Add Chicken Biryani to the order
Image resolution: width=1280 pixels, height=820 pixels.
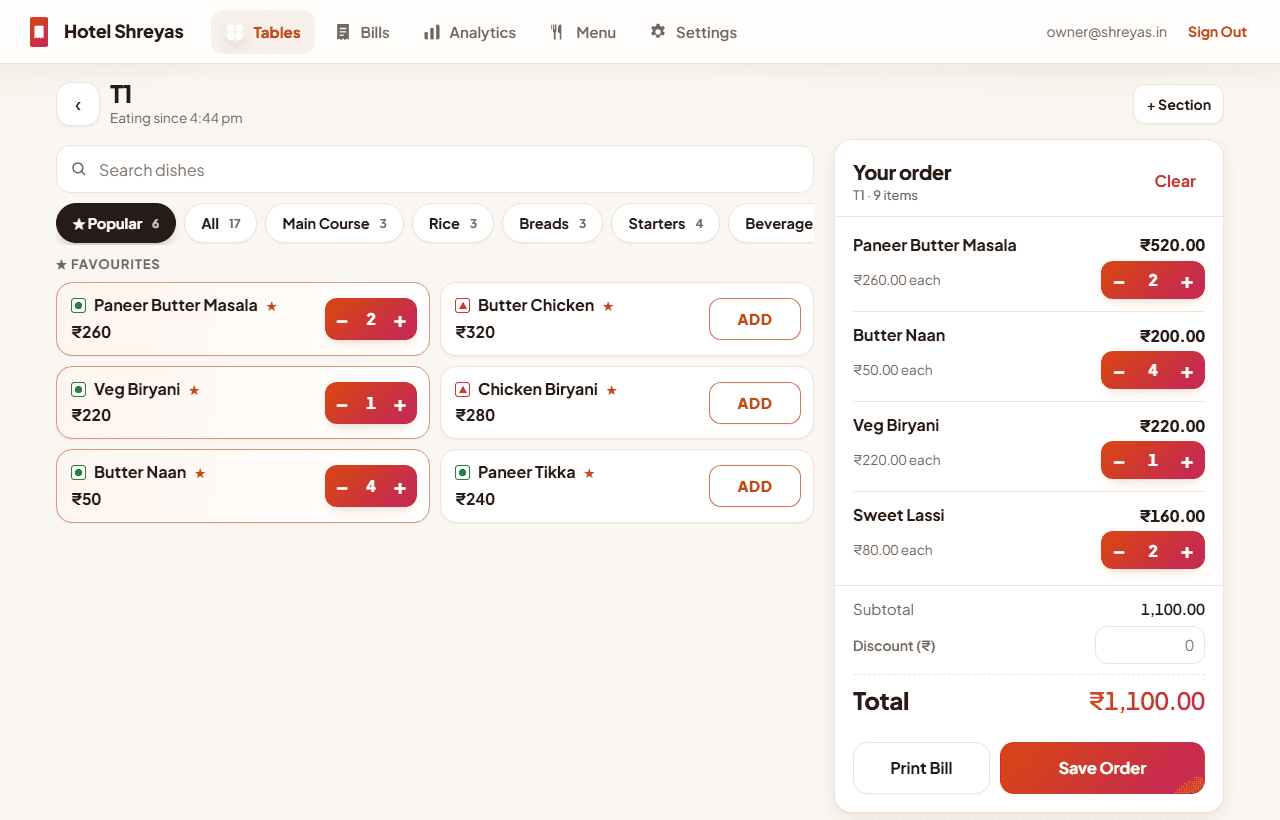[x=755, y=403]
